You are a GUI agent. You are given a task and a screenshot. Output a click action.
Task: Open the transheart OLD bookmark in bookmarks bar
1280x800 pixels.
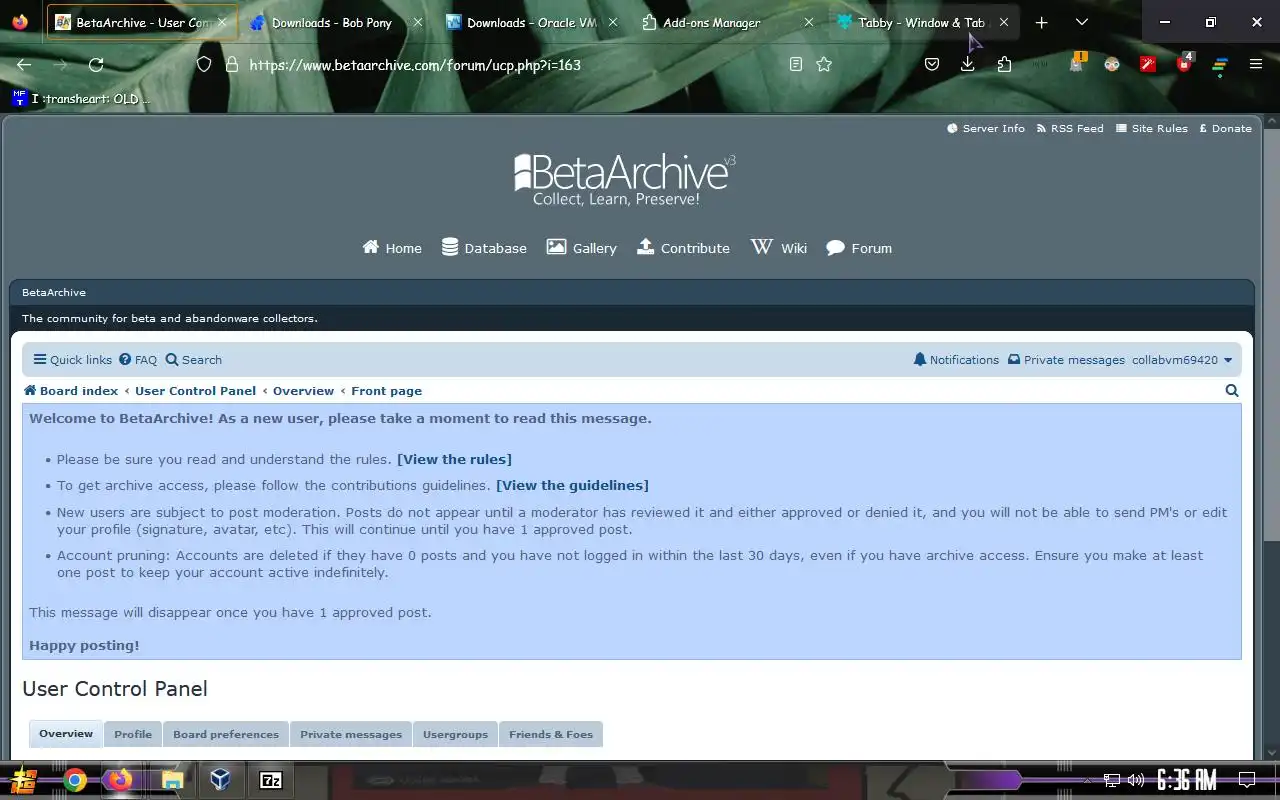81,98
